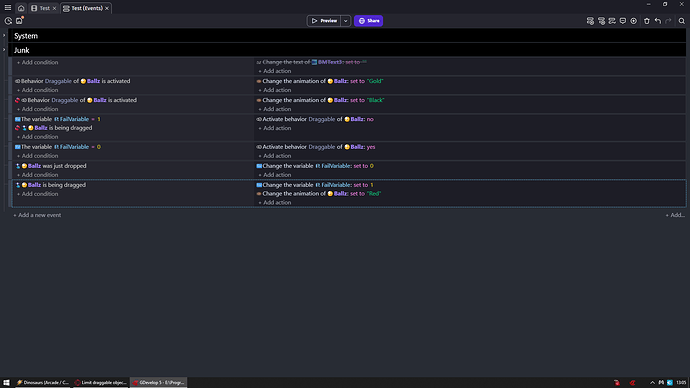Launch the Preview button
690x388 pixels.
pyautogui.click(x=324, y=21)
